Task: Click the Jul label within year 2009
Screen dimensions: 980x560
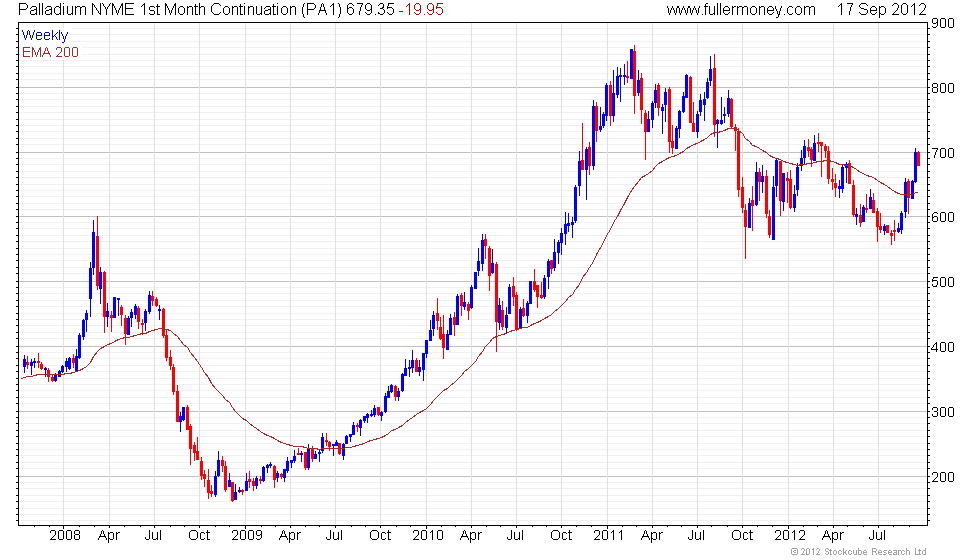Action: 334,536
